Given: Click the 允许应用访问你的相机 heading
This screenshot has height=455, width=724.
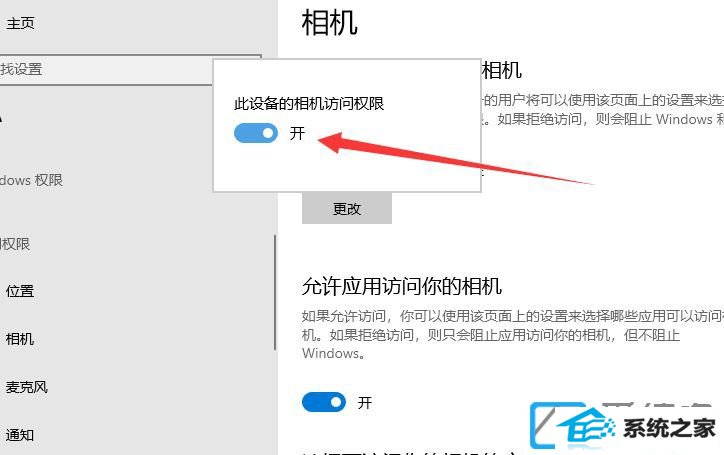Looking at the screenshot, I should pyautogui.click(x=401, y=286).
